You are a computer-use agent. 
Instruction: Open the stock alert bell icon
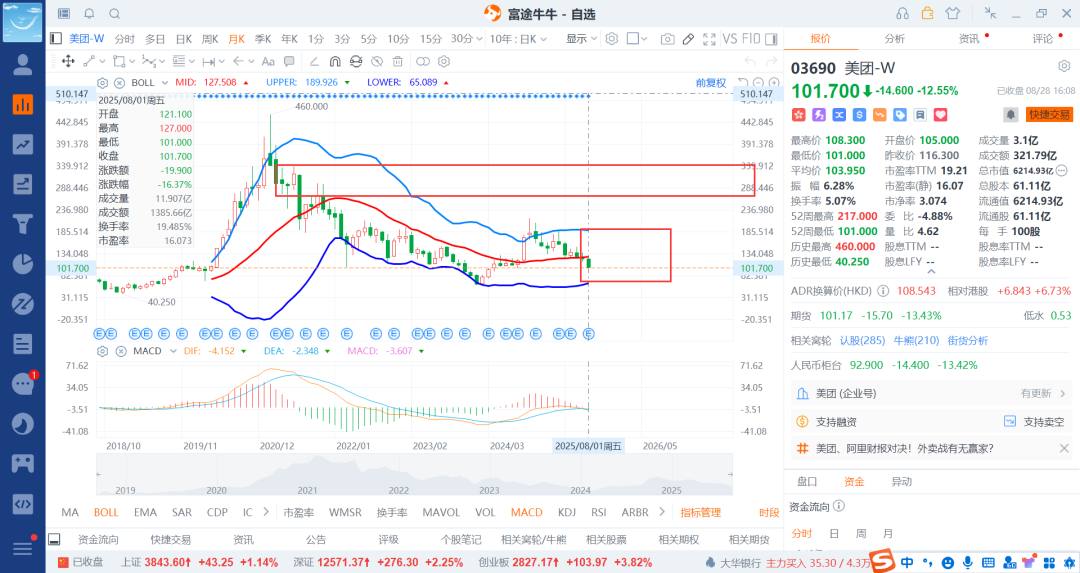[1010, 114]
